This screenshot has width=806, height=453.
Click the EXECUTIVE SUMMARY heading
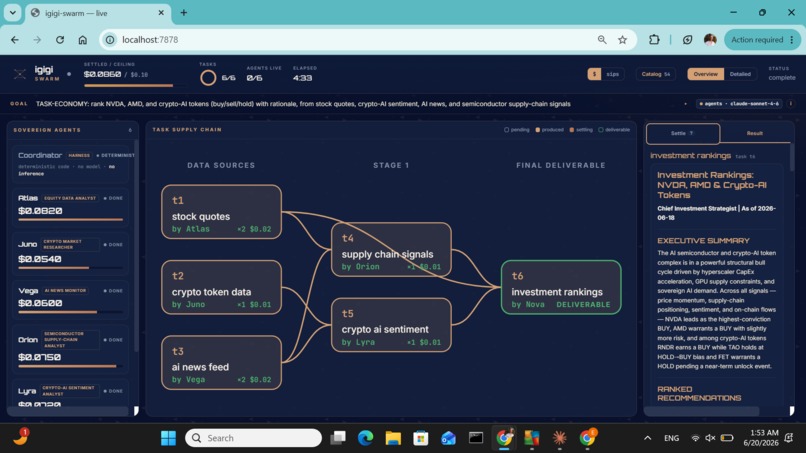pyautogui.click(x=703, y=241)
